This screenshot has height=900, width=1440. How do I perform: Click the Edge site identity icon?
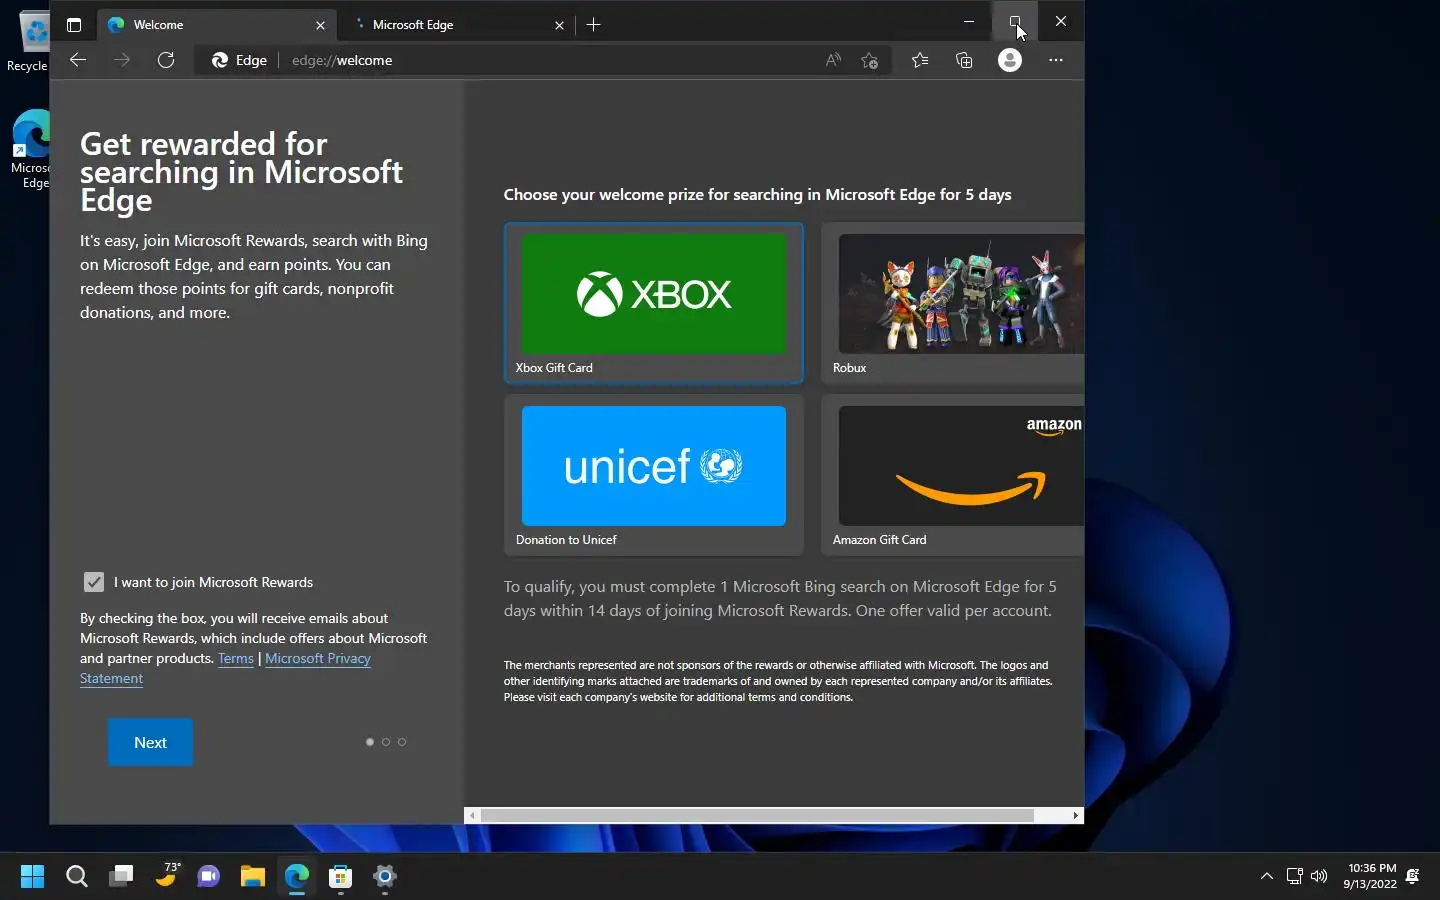click(240, 60)
